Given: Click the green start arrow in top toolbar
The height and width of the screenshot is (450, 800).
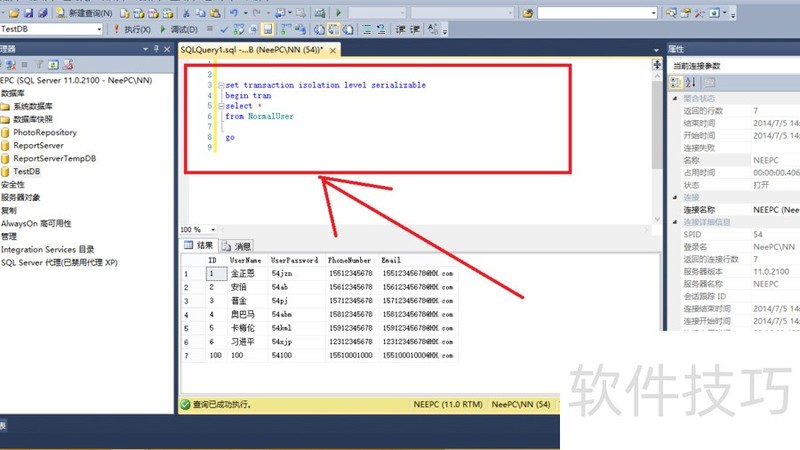Looking at the screenshot, I should [339, 13].
